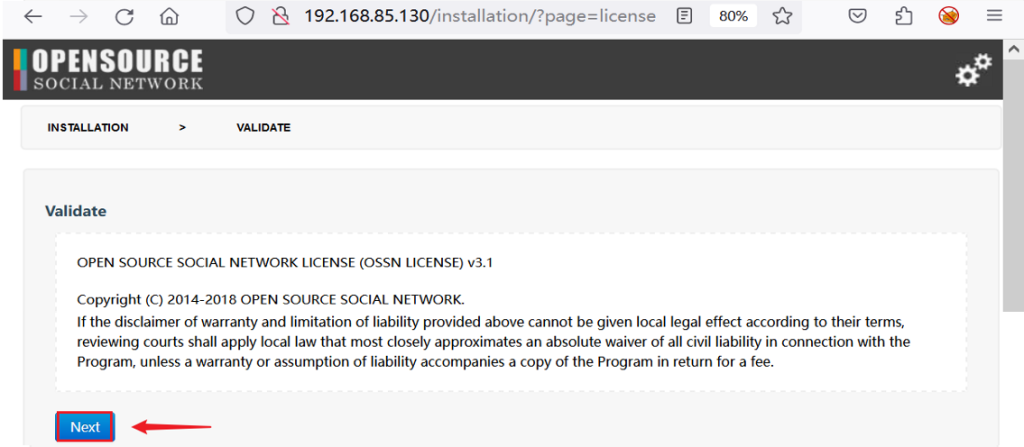Screen dimensions: 1024x447
Task: Open the browser hamburger menu
Action: pos(995,16)
